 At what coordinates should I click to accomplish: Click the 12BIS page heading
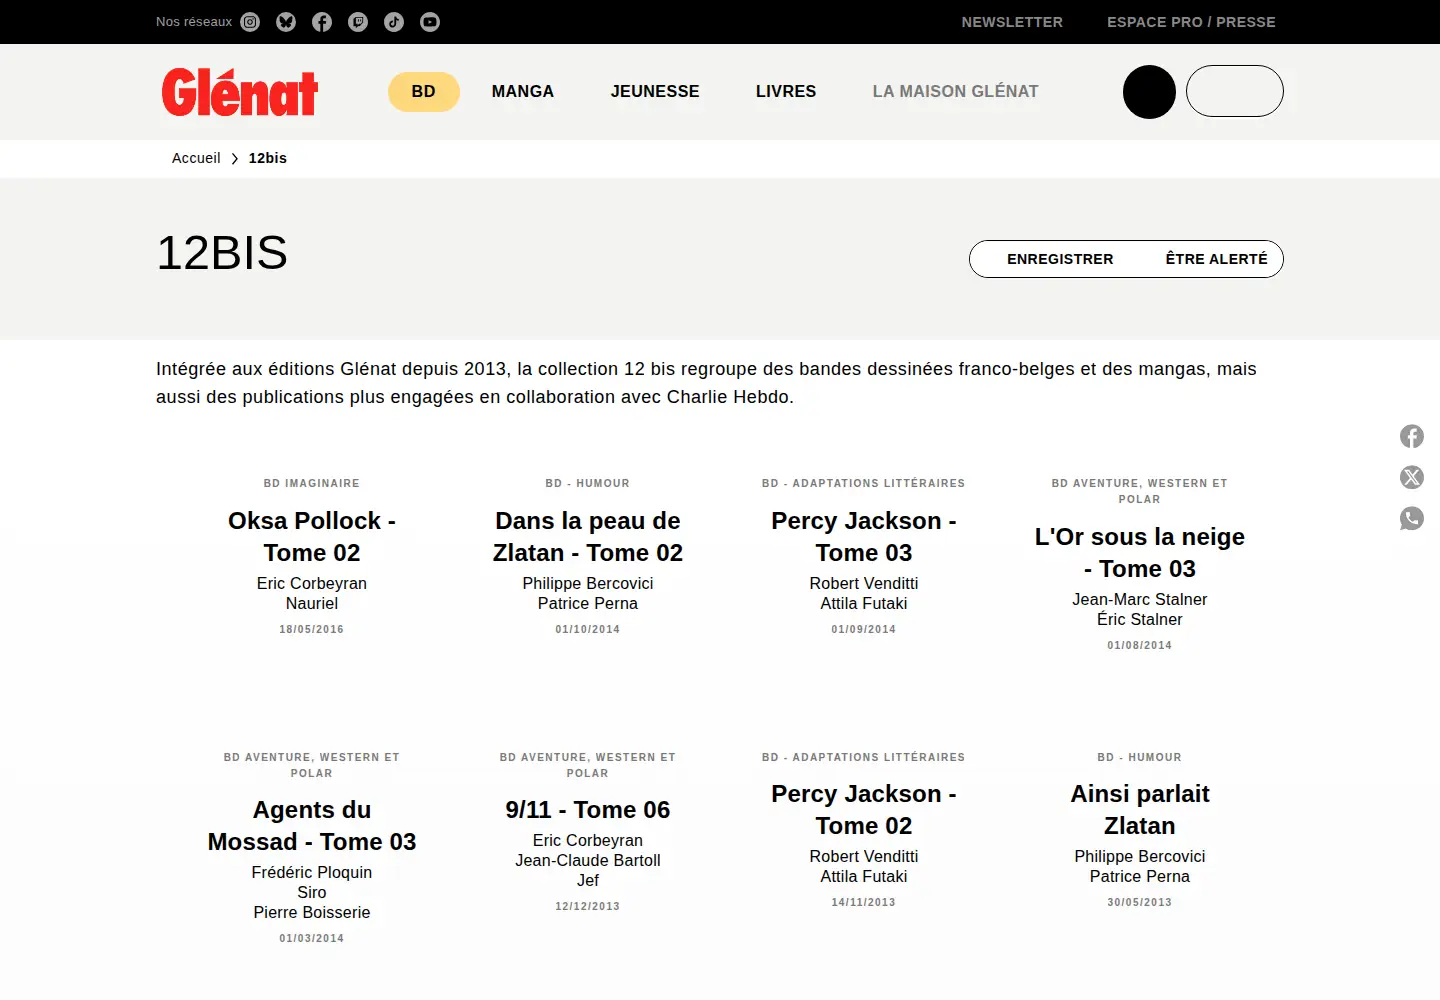point(222,253)
